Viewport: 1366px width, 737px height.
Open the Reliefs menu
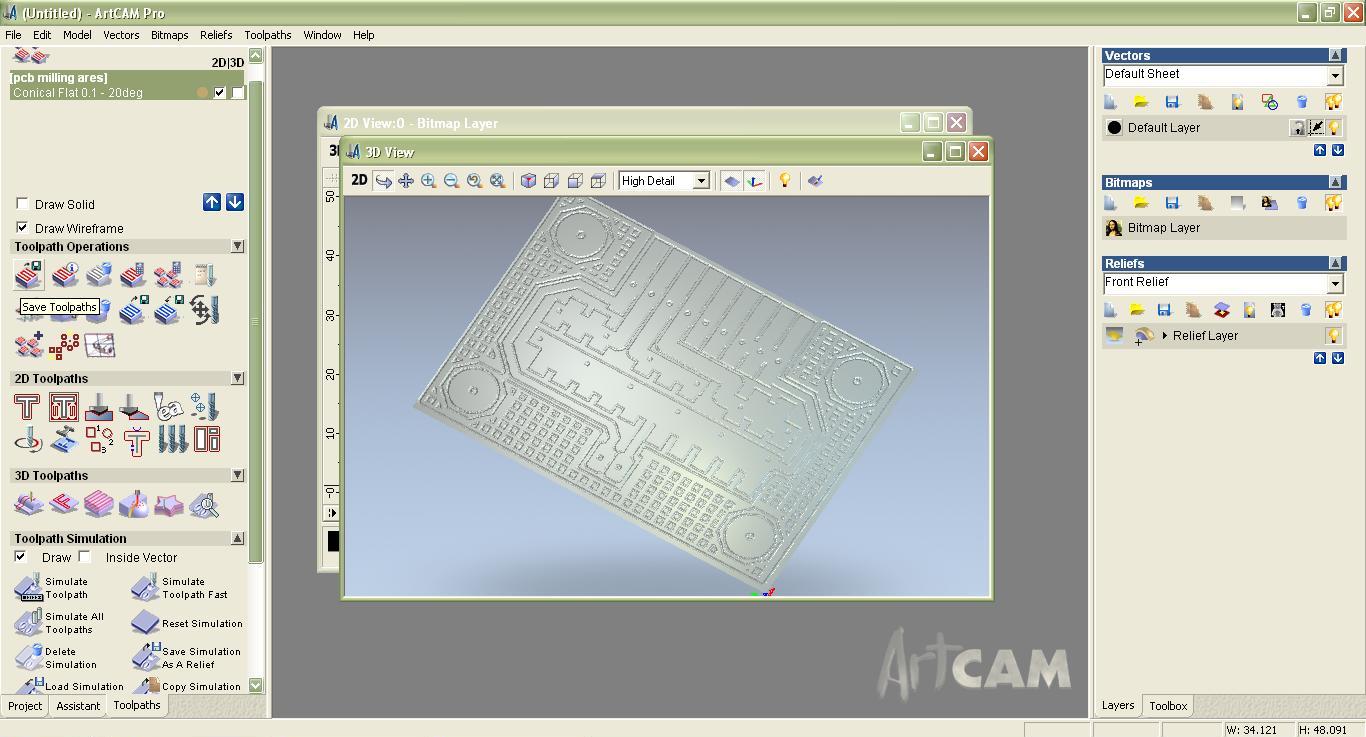(216, 35)
